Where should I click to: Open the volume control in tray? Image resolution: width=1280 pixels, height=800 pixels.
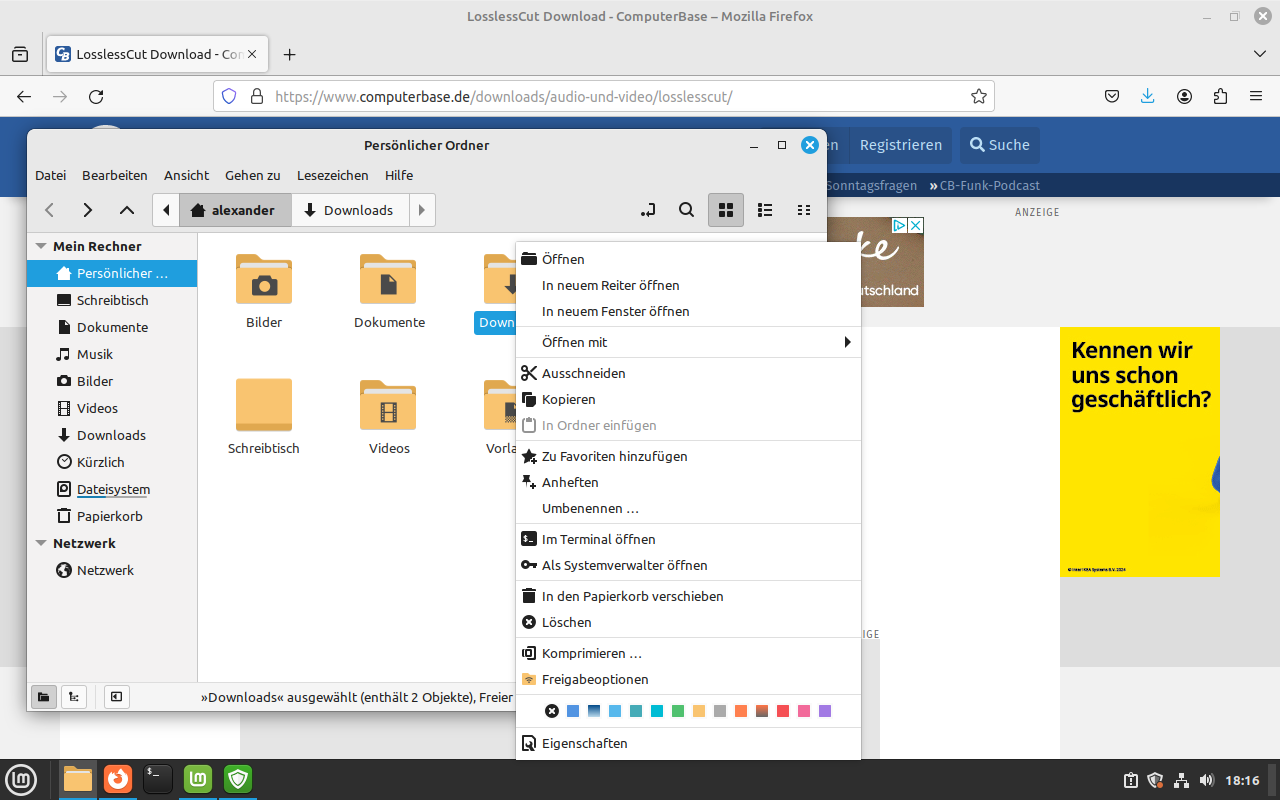(x=1207, y=780)
